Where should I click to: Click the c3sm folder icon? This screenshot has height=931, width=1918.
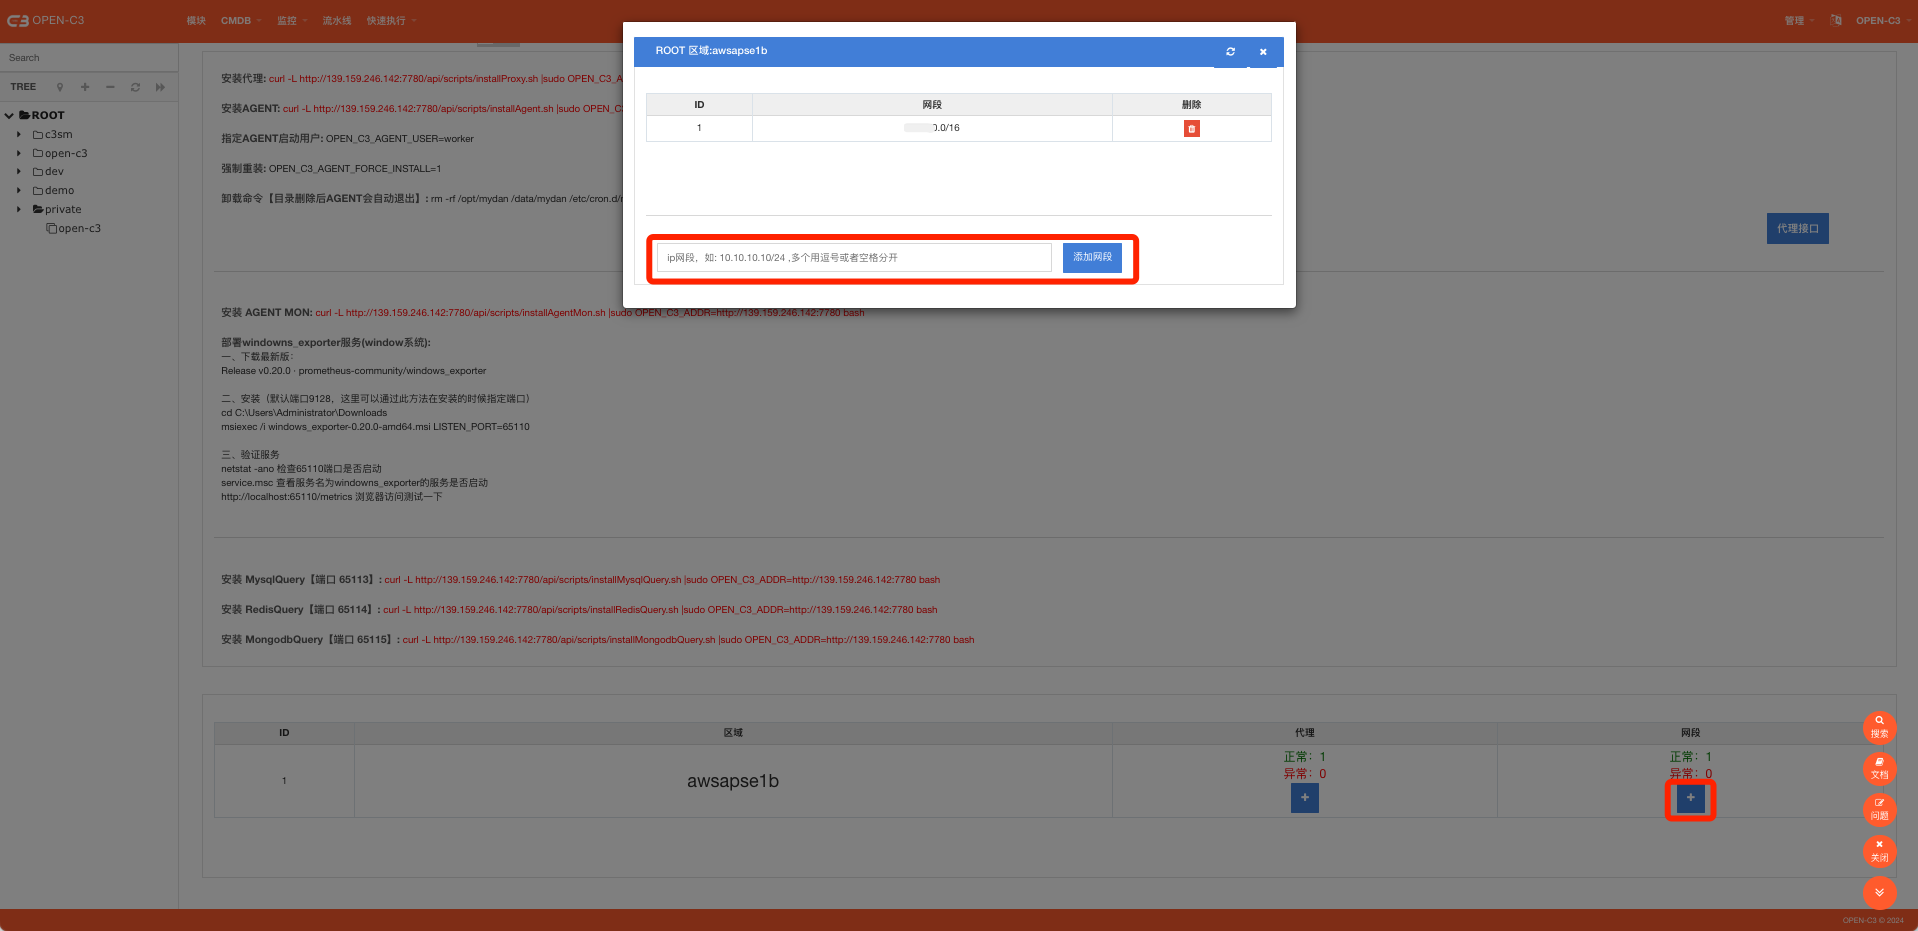pos(38,134)
